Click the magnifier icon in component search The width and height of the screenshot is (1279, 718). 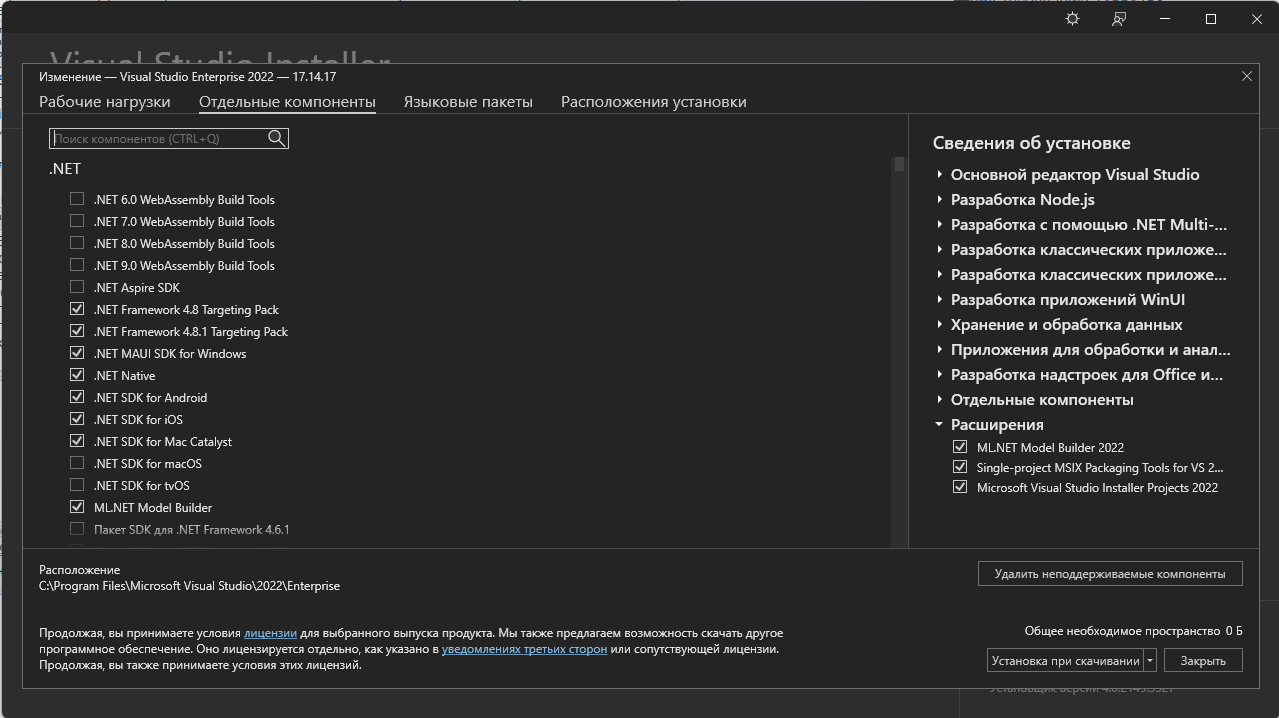coord(277,139)
